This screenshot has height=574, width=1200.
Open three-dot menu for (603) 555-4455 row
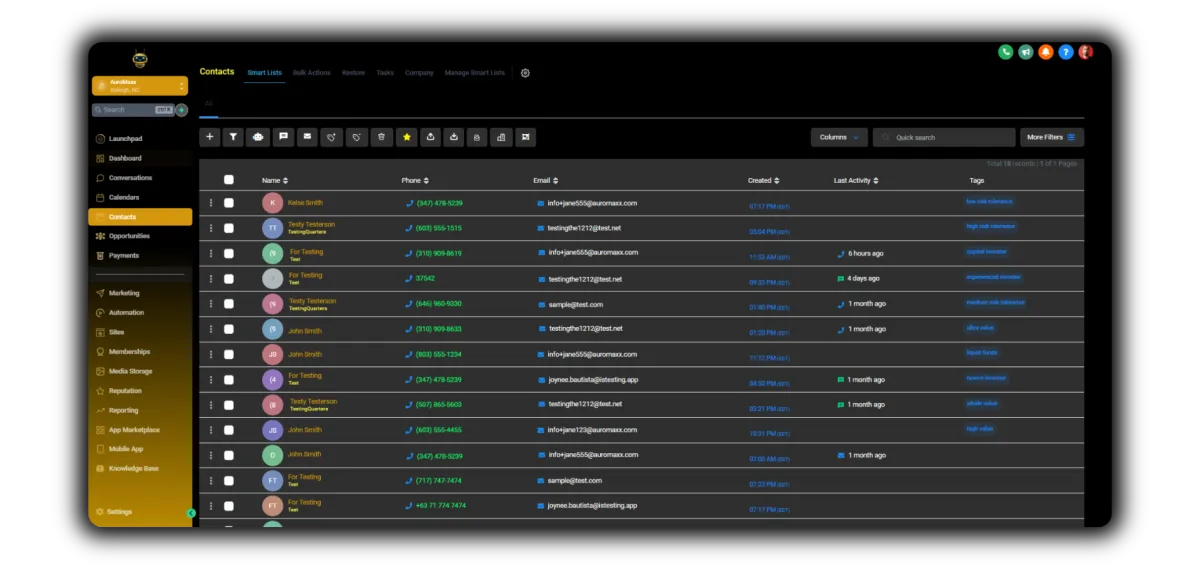[211, 430]
